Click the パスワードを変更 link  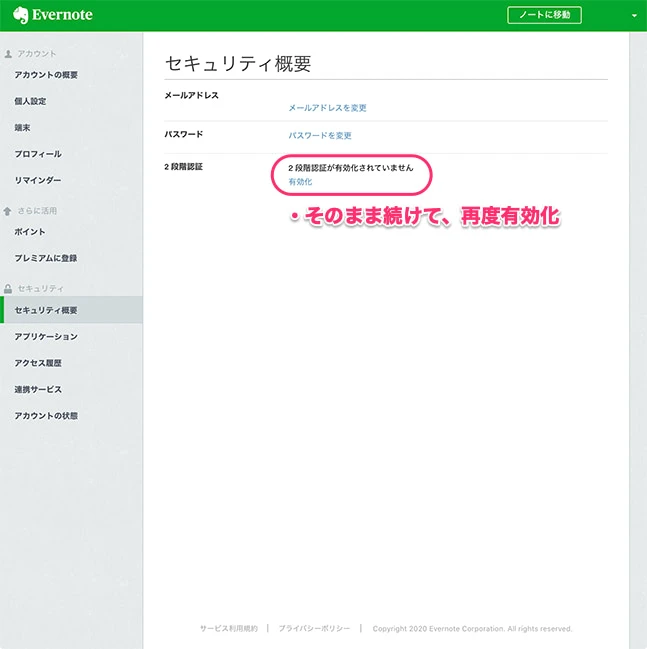(320, 135)
